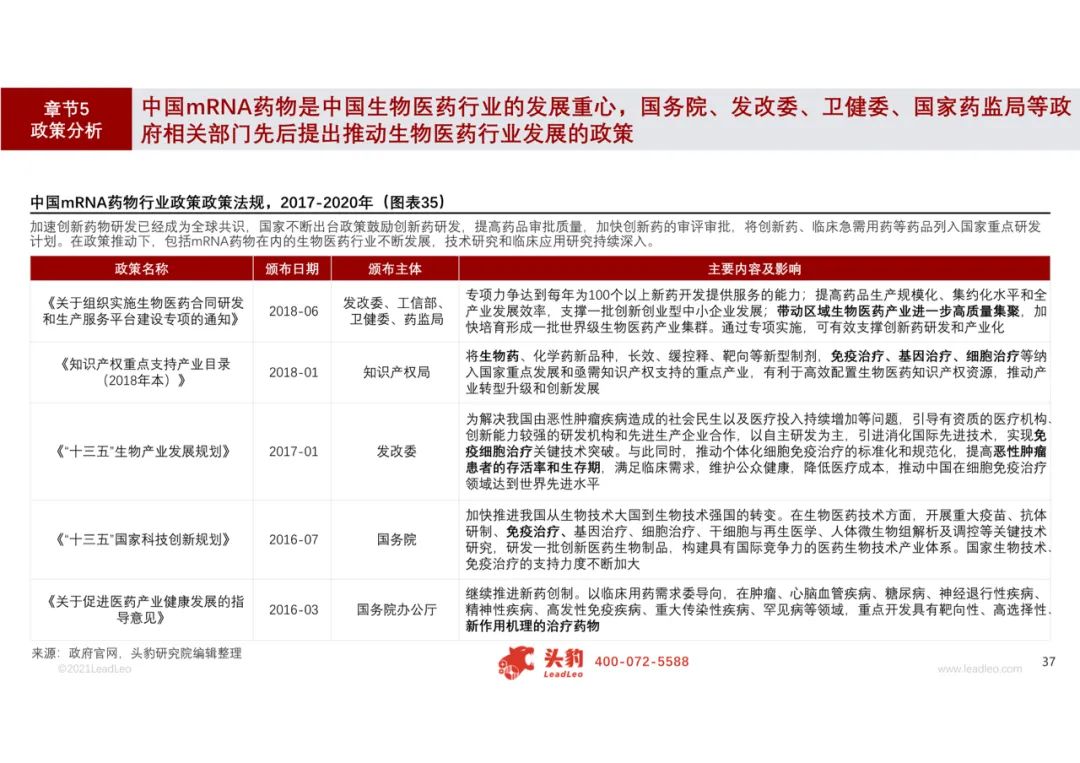1080x763 pixels.
Task: Click the 颁布主体 column header
Action: [x=395, y=269]
